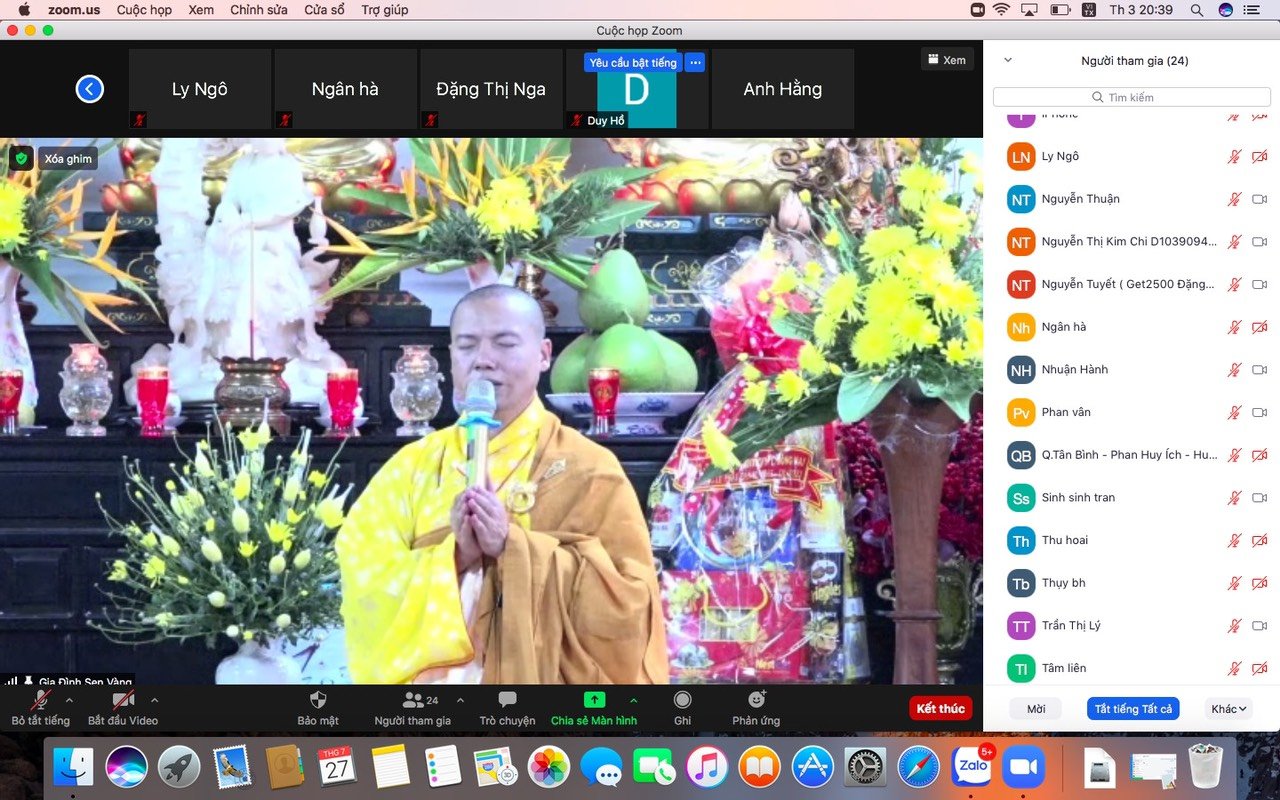Start camera with Bắt đầu Video
1280x800 pixels.
coord(122,700)
